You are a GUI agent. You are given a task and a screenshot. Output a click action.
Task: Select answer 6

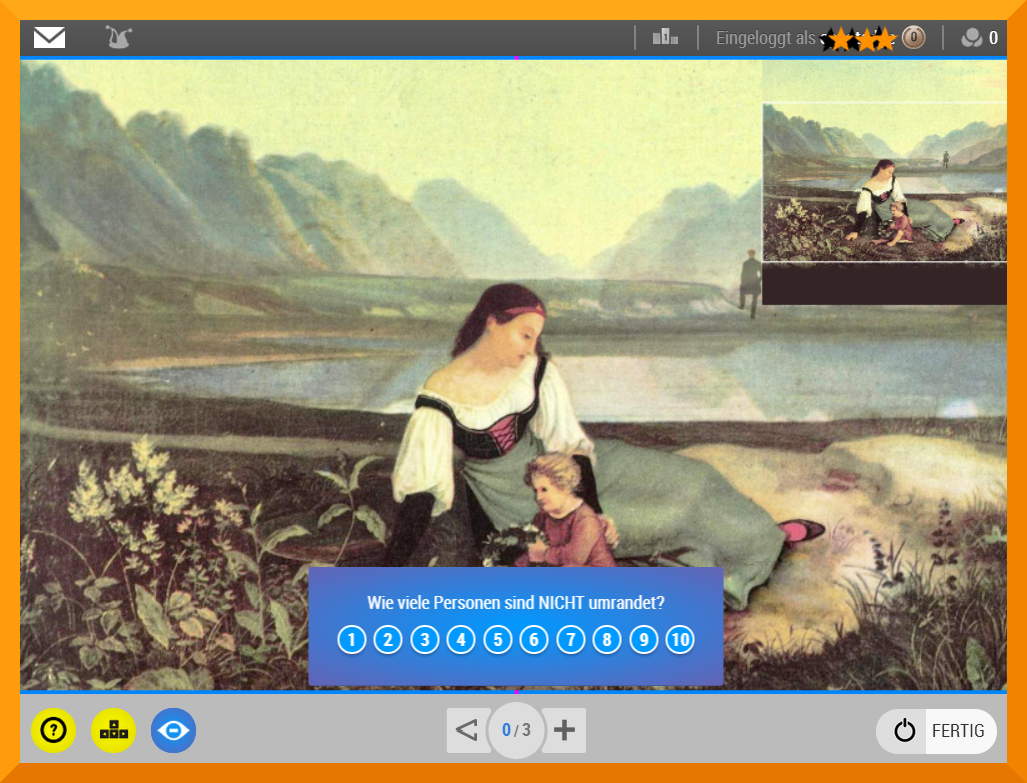click(534, 640)
